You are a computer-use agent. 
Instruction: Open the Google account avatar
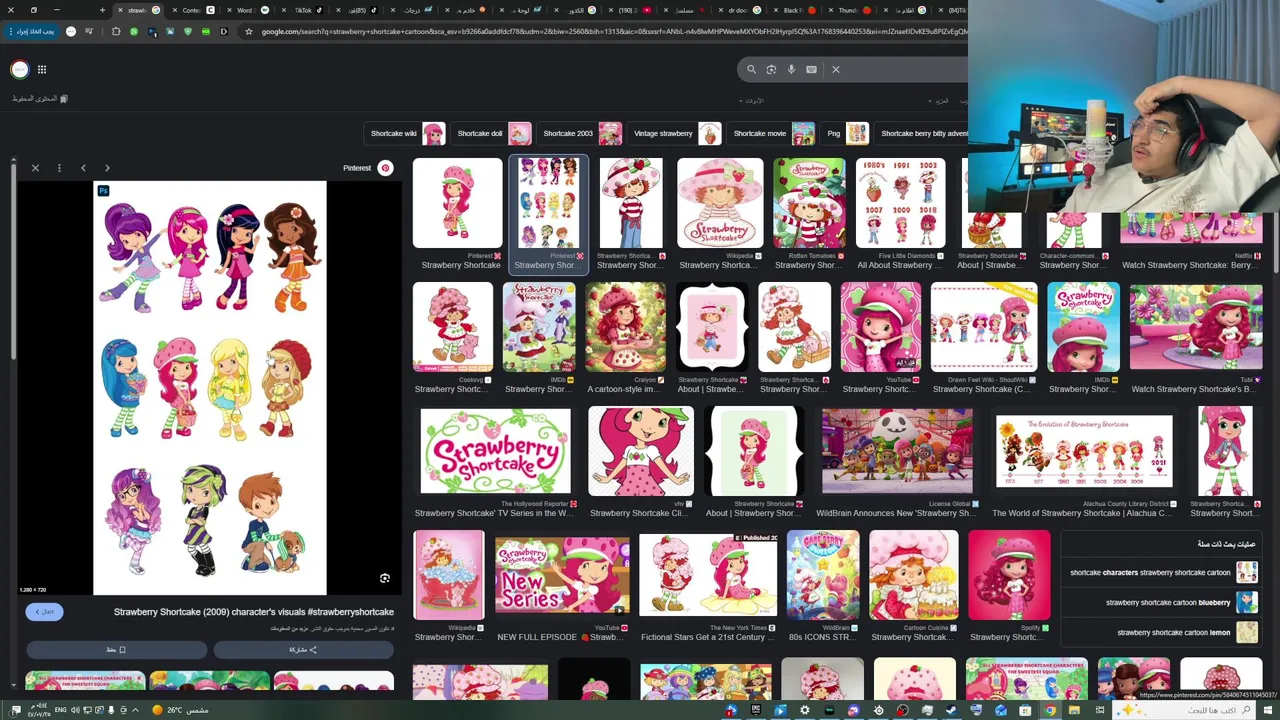[19, 69]
